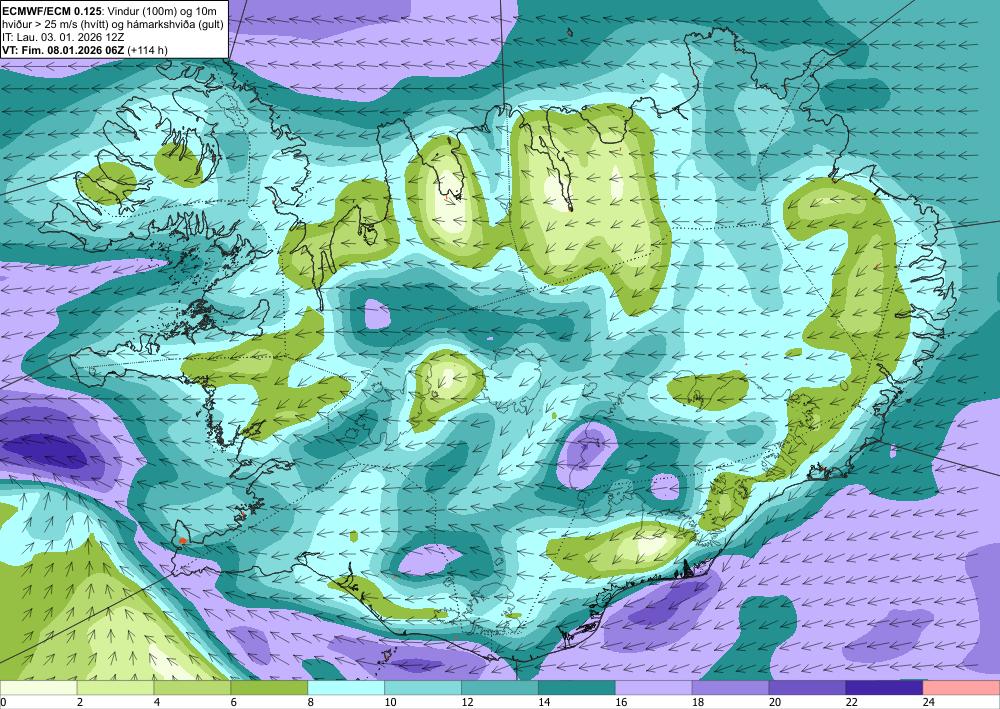
Task: Click the dark teal 14–16 legend swatch
Action: pyautogui.click(x=577, y=688)
